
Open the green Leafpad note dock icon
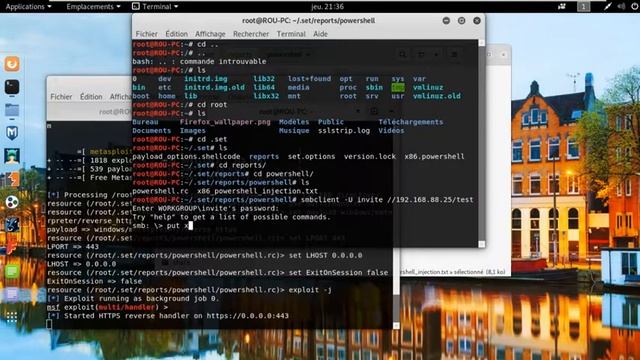tap(12, 271)
